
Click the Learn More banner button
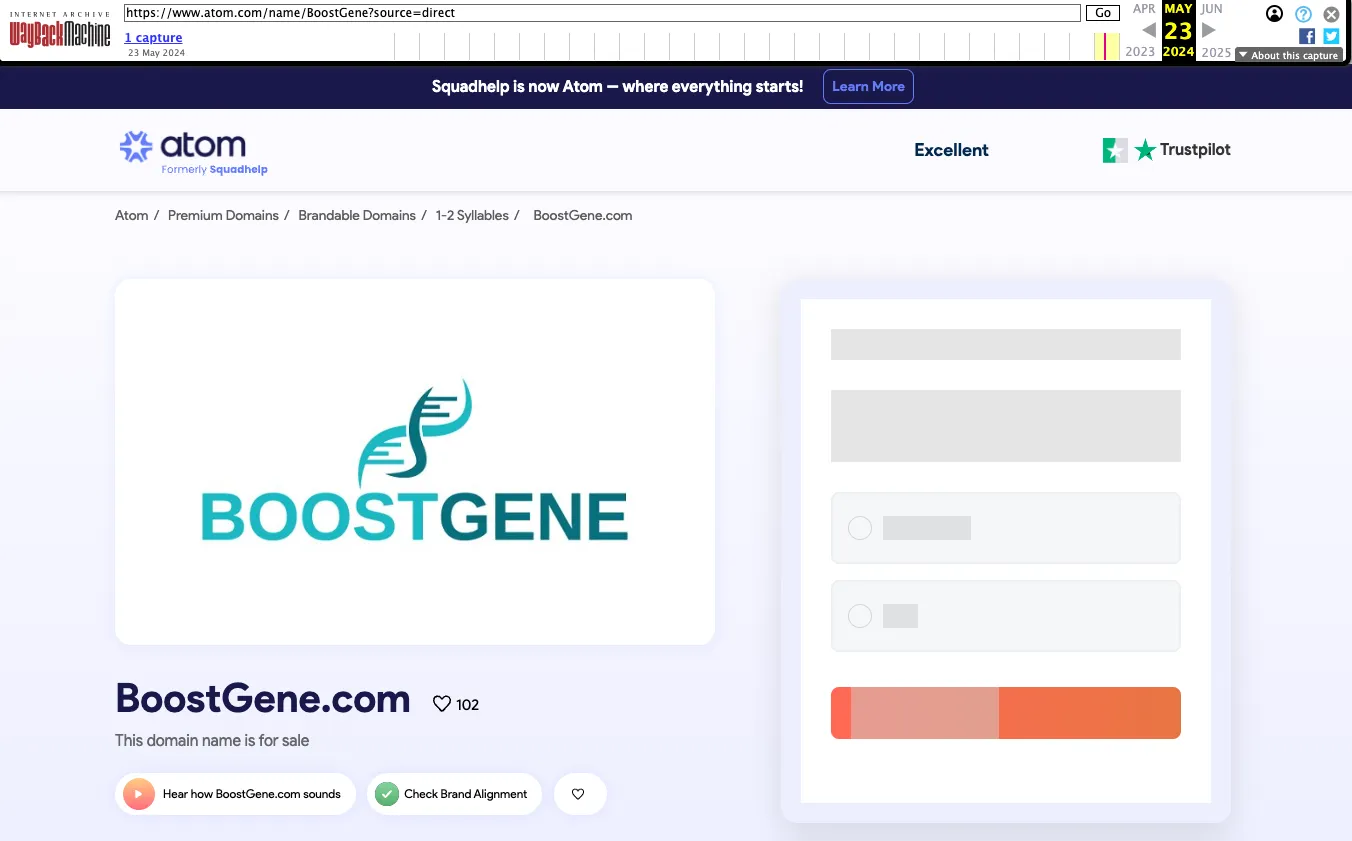coord(868,87)
